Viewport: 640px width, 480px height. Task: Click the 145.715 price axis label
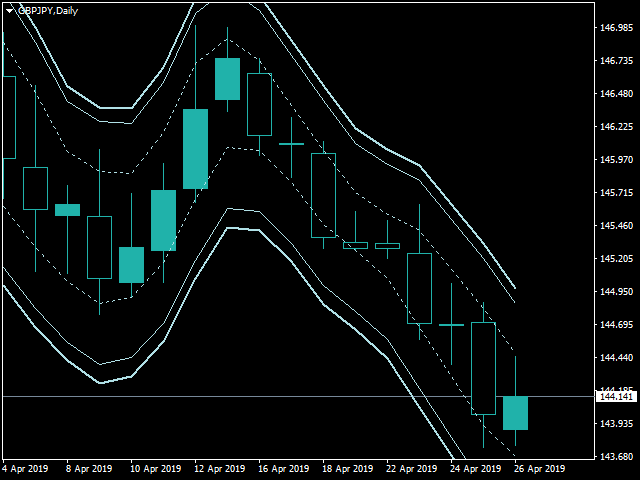[x=616, y=192]
